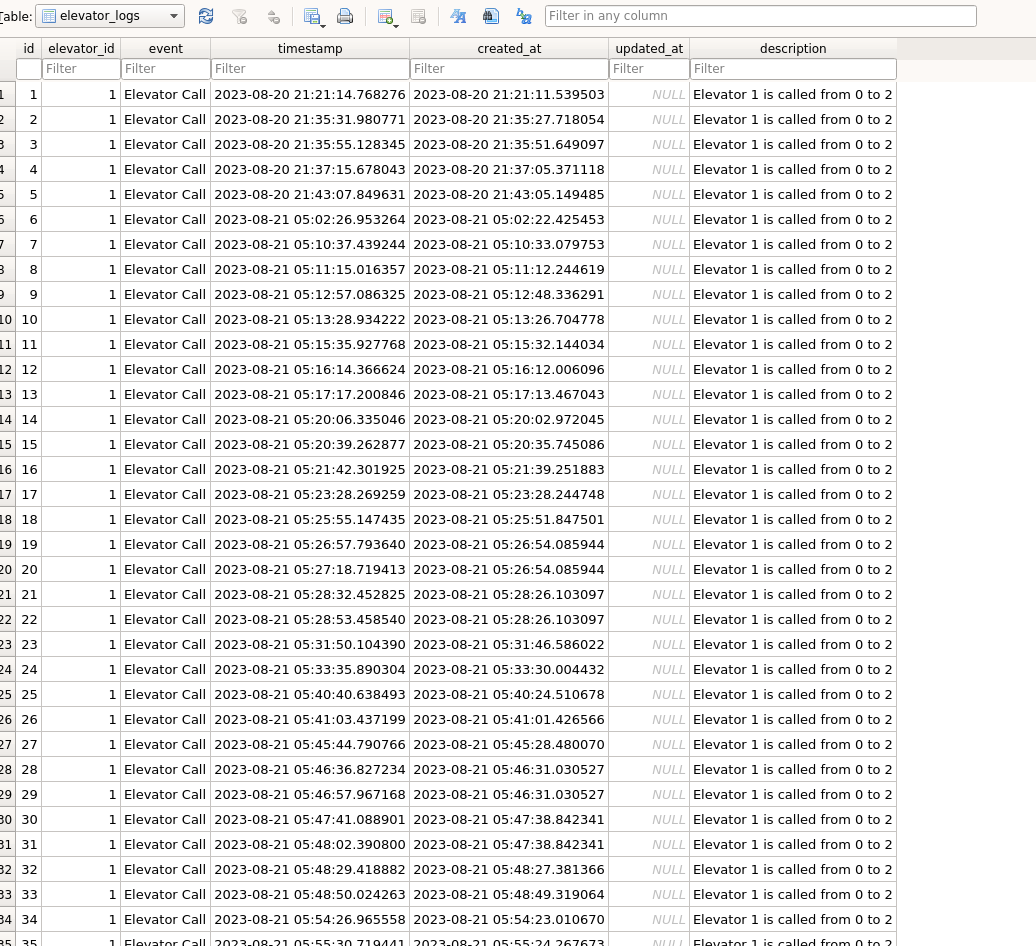Print the elevator_logs table
Viewport: 1036px width, 946px height.
point(344,16)
